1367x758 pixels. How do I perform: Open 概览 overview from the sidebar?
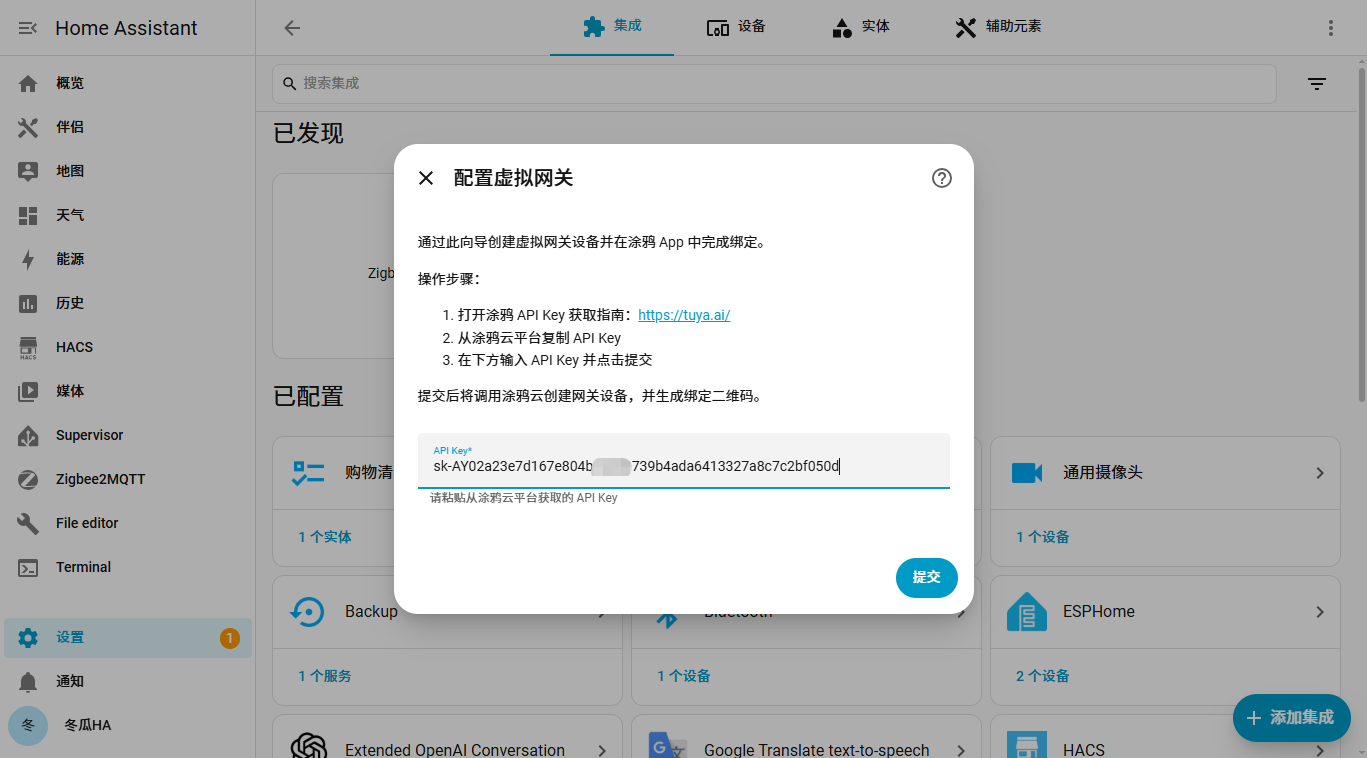128,83
